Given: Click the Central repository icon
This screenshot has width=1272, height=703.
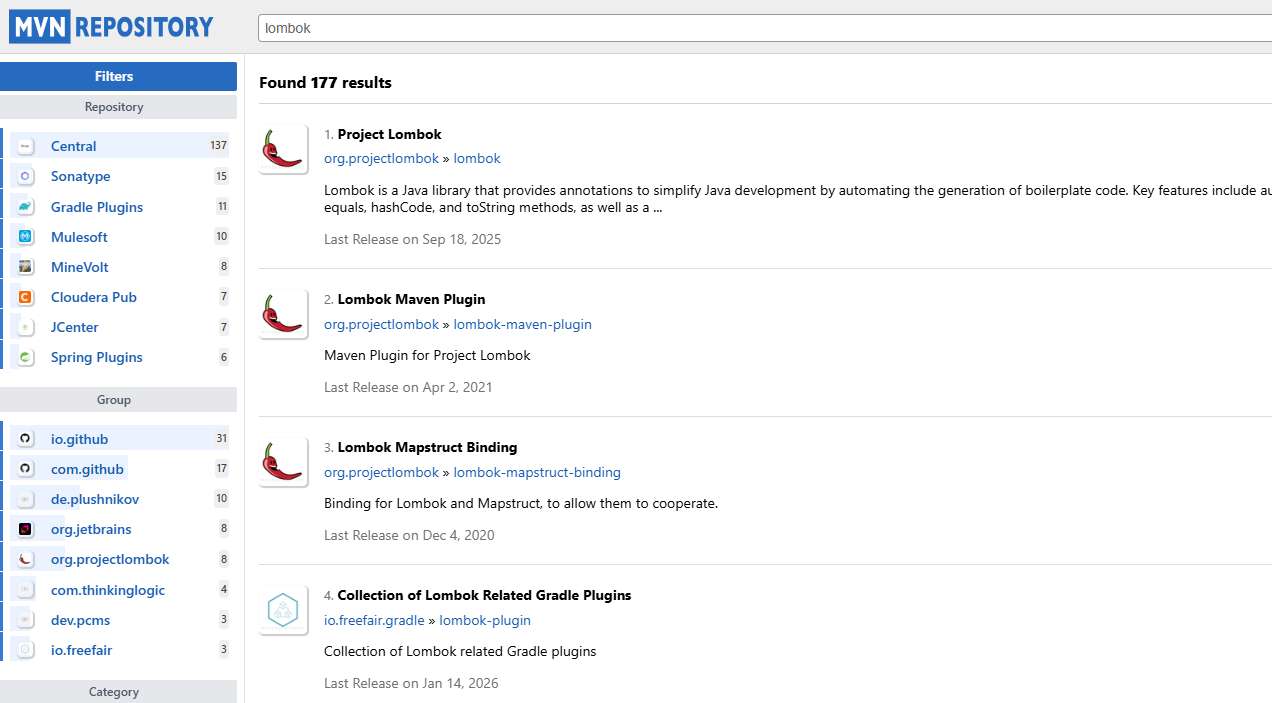Looking at the screenshot, I should point(26,146).
